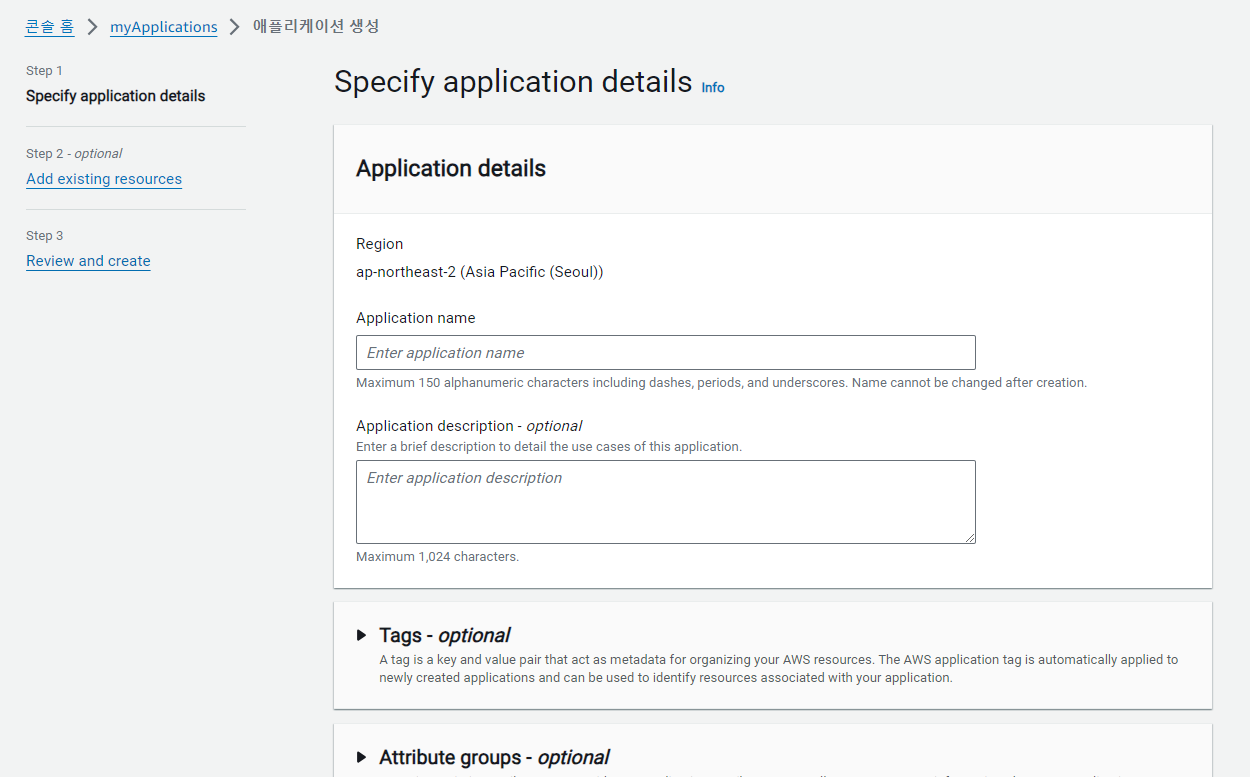Focus the Application name input field
Viewport: 1250px width, 777px height.
pyautogui.click(x=665, y=353)
